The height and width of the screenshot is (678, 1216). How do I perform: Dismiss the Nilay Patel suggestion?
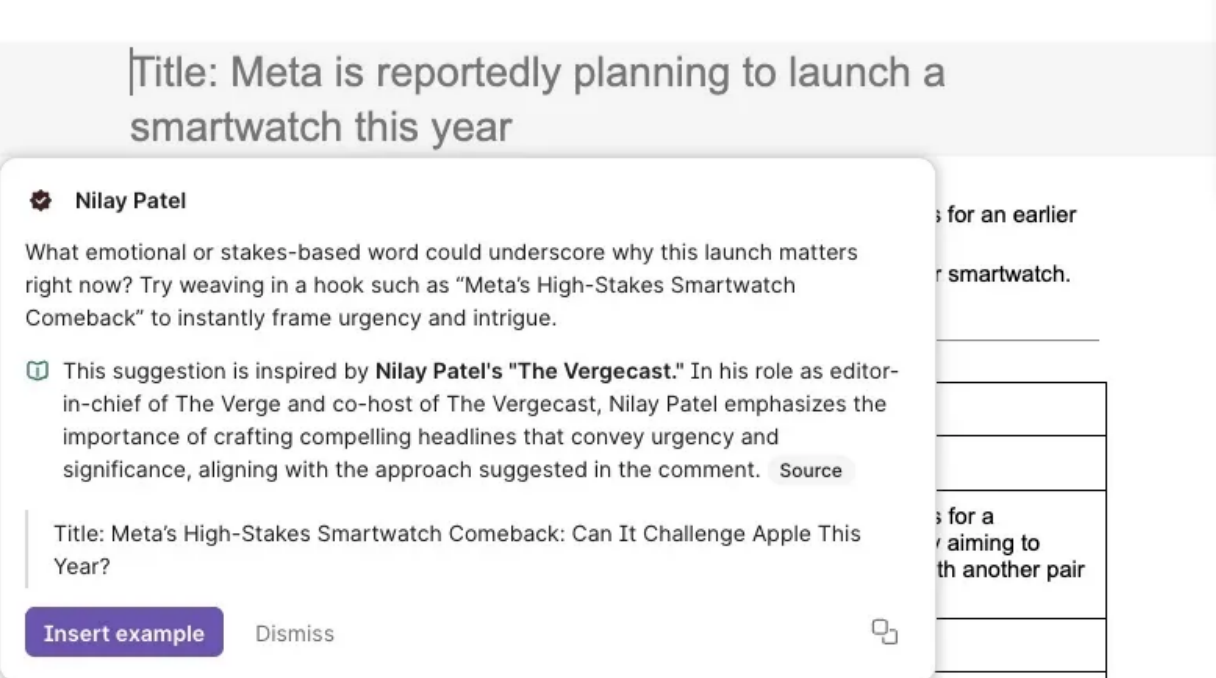tap(294, 633)
